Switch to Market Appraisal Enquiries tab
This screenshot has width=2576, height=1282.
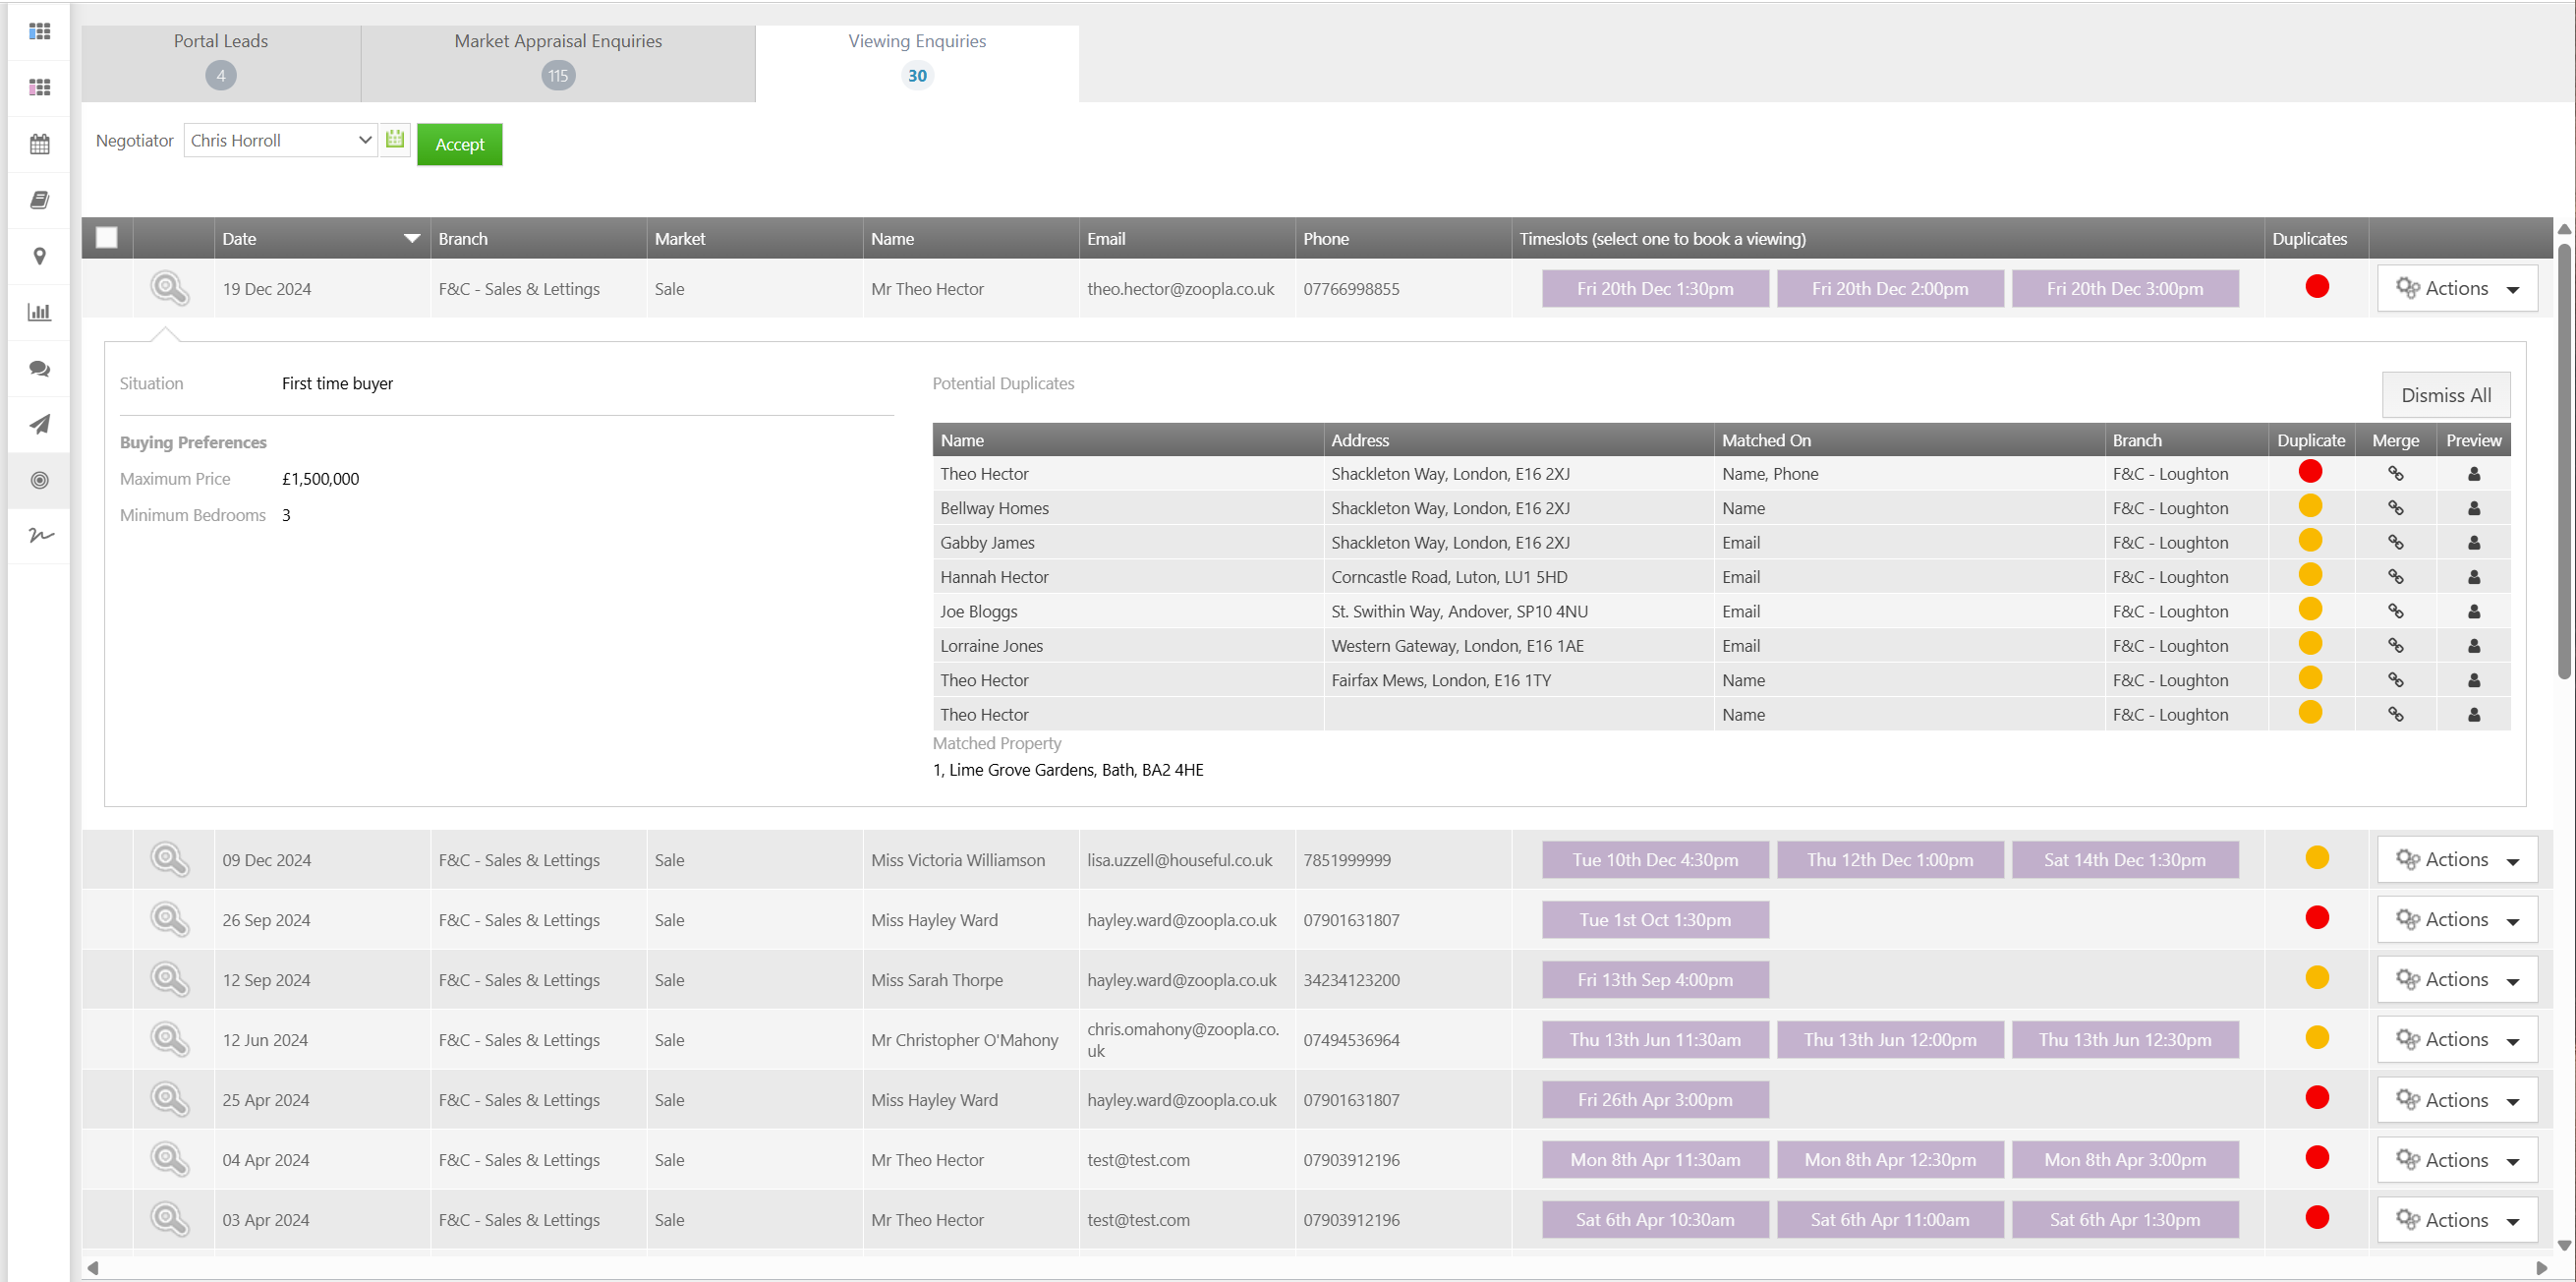(x=558, y=63)
